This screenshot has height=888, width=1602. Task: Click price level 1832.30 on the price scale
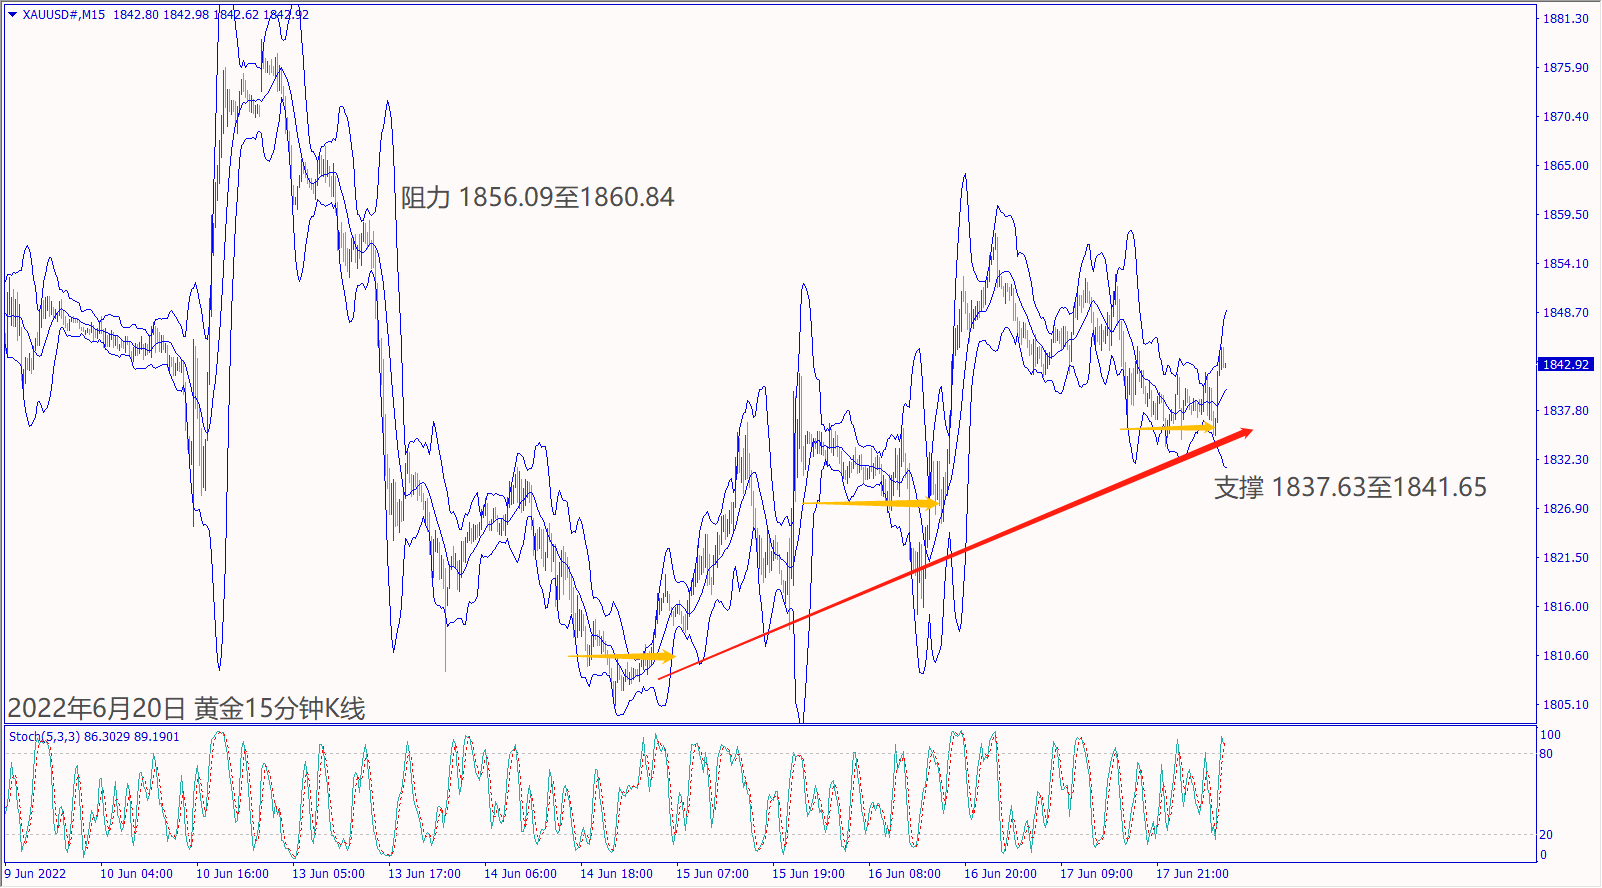click(x=1565, y=460)
